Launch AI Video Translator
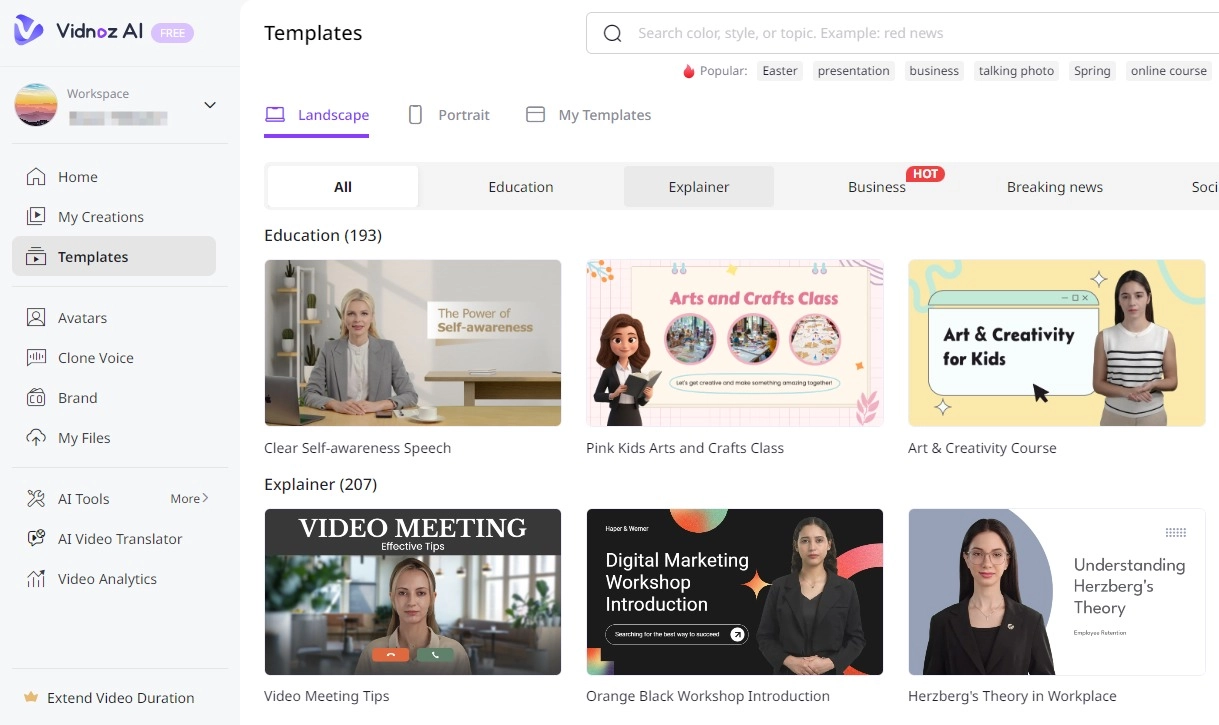The height and width of the screenshot is (725, 1219). coord(120,539)
